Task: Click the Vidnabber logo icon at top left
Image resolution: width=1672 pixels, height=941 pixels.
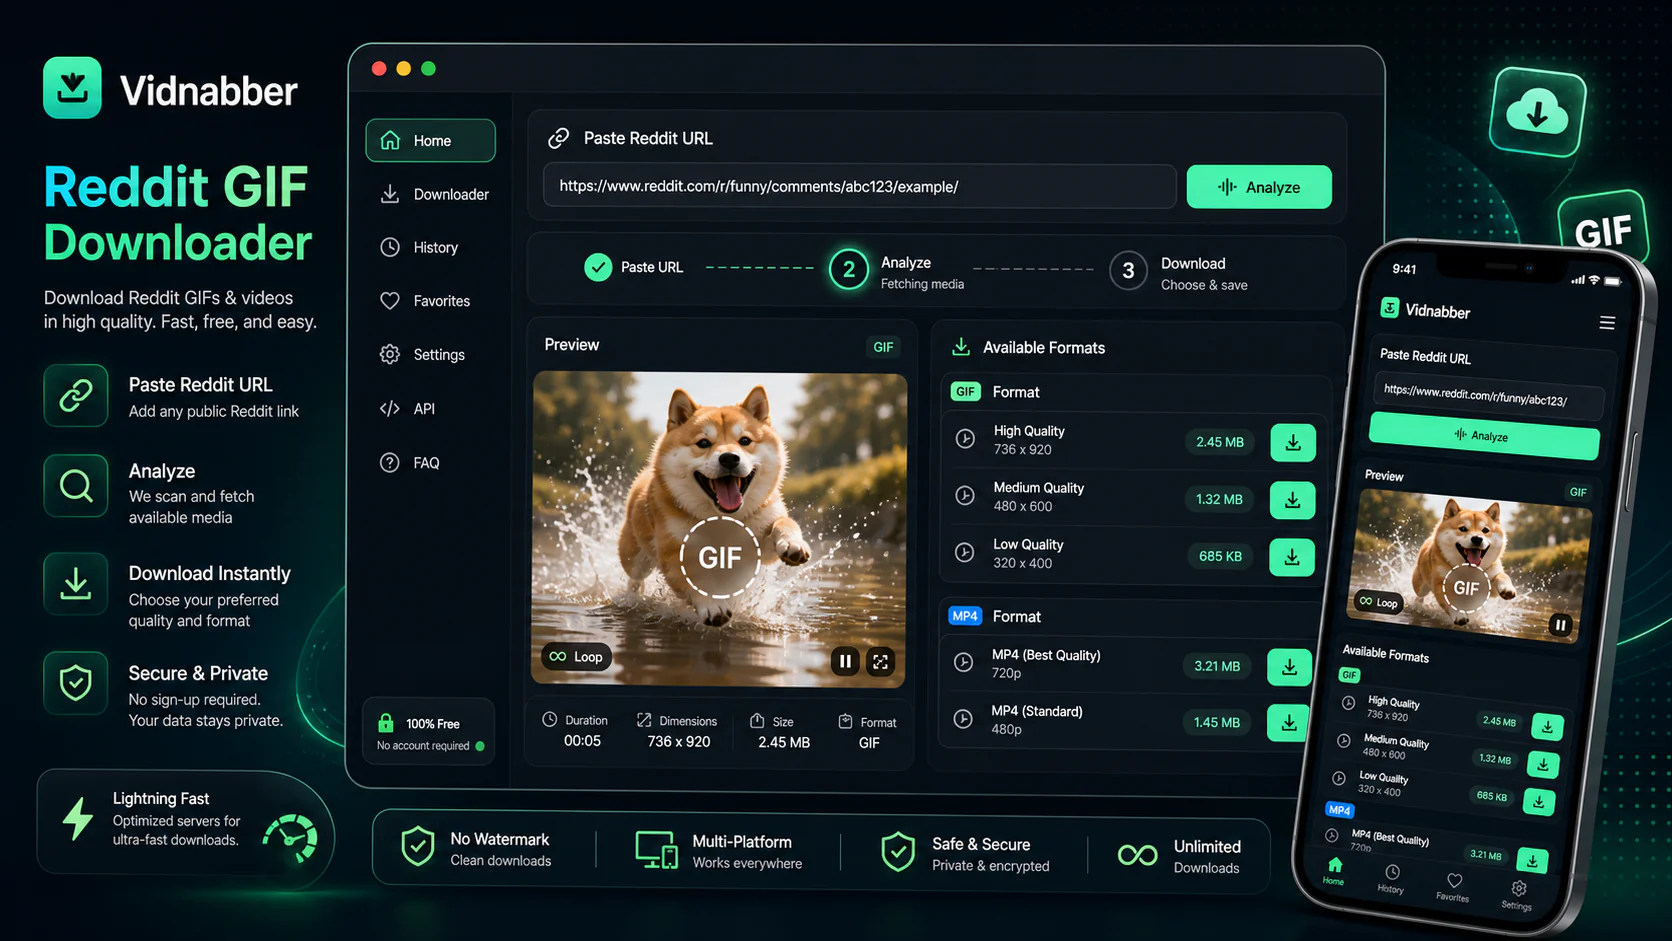Action: pos(72,88)
